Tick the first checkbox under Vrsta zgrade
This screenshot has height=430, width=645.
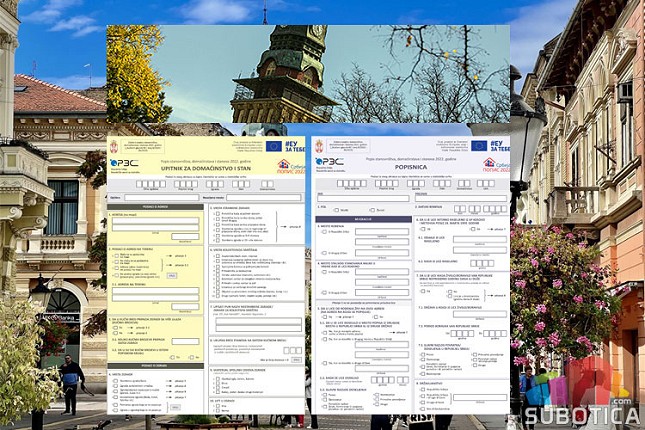(x=216, y=213)
